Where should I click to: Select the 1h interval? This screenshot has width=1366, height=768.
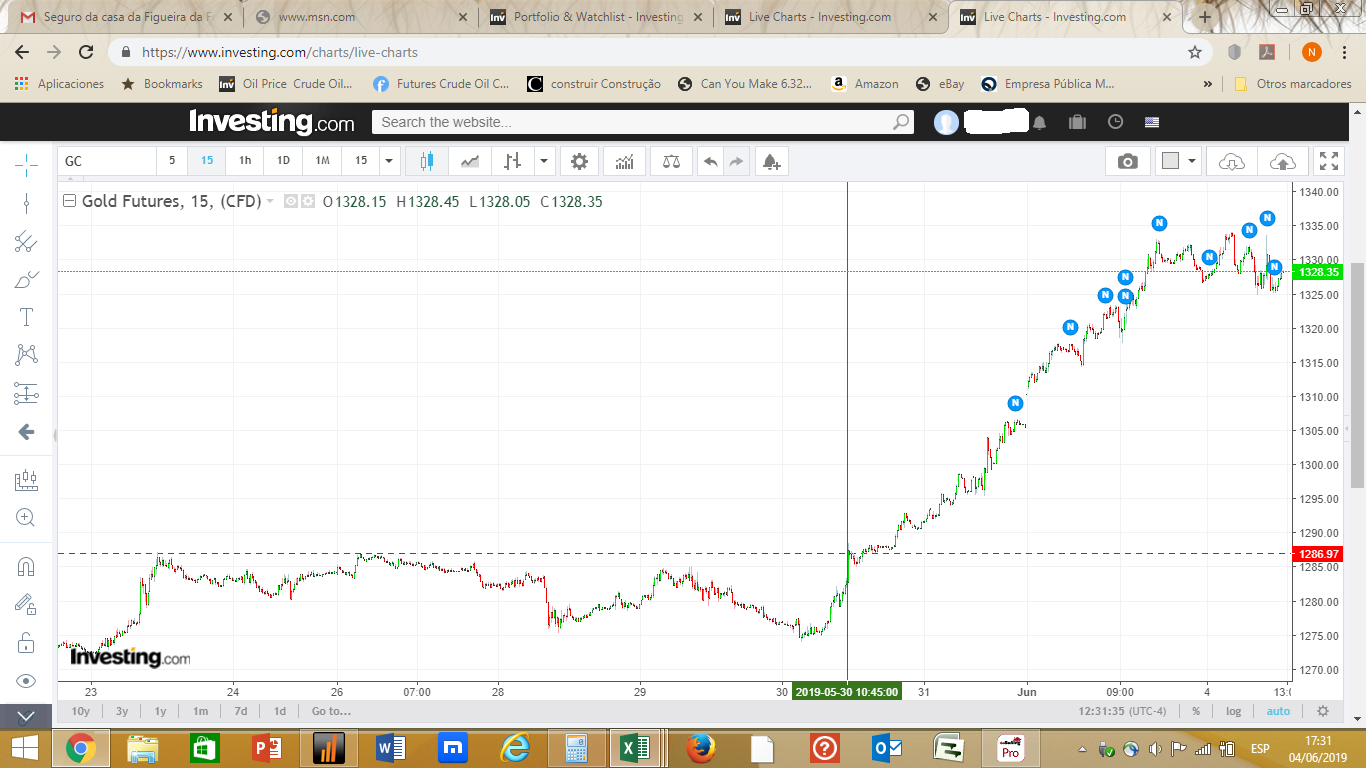click(245, 161)
